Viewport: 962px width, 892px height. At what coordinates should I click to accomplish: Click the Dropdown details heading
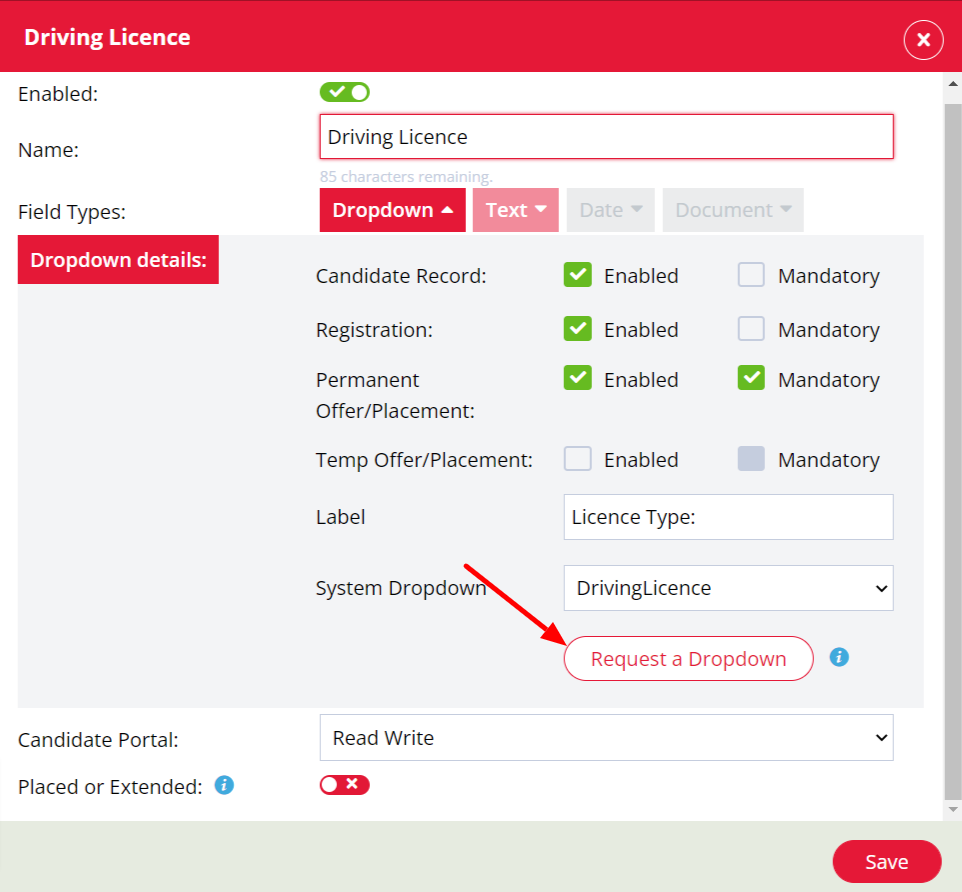click(x=118, y=260)
